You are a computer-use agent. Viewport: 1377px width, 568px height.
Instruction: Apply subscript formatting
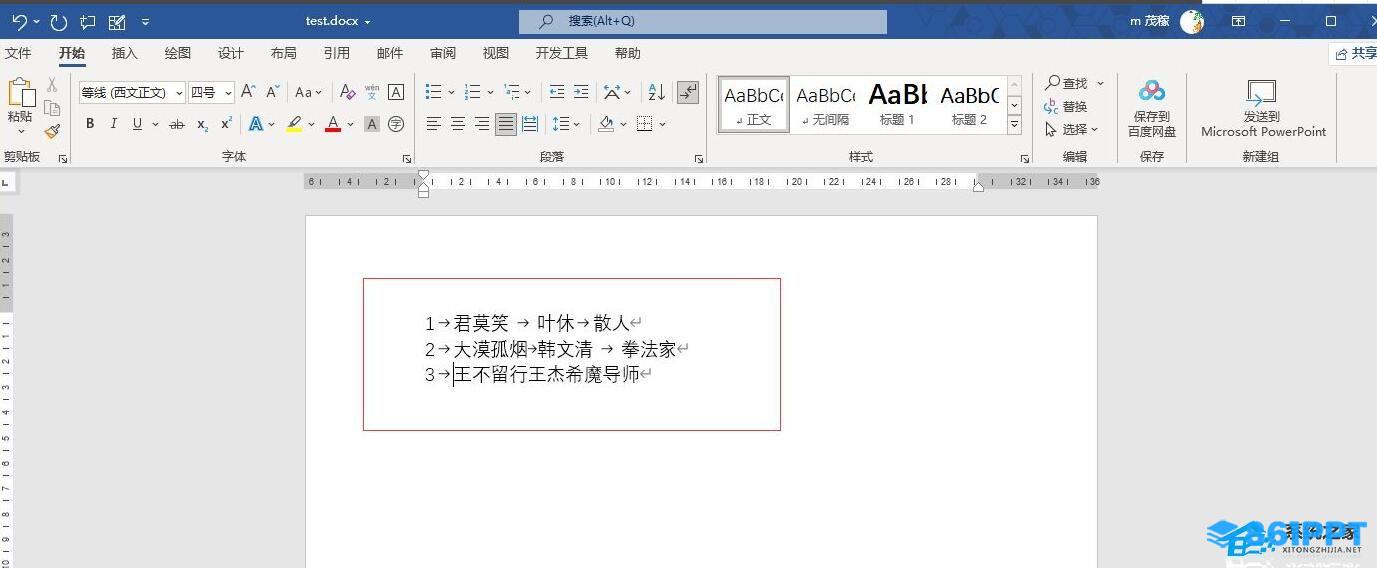(202, 124)
